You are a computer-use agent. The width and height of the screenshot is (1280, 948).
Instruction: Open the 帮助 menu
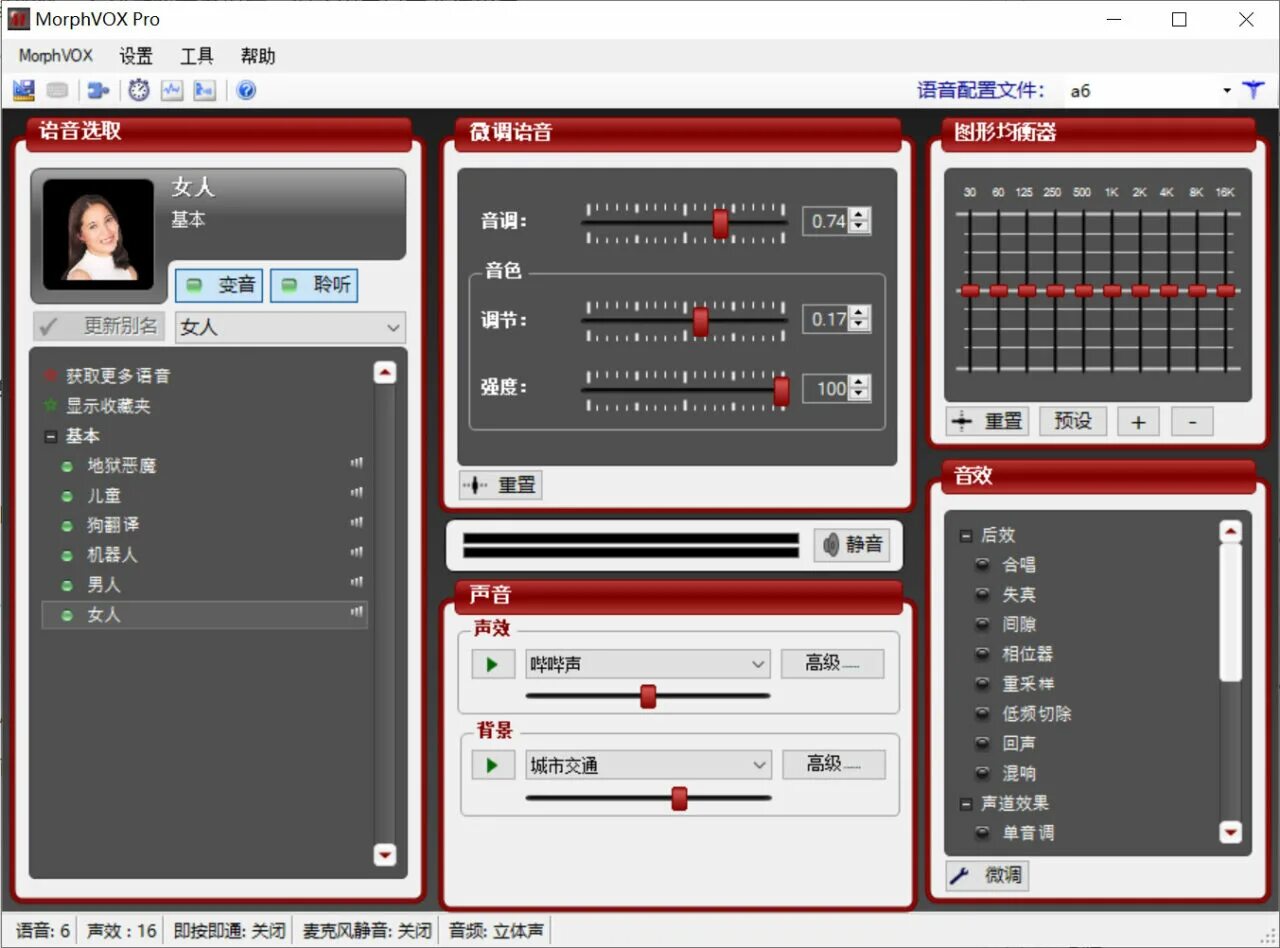257,56
